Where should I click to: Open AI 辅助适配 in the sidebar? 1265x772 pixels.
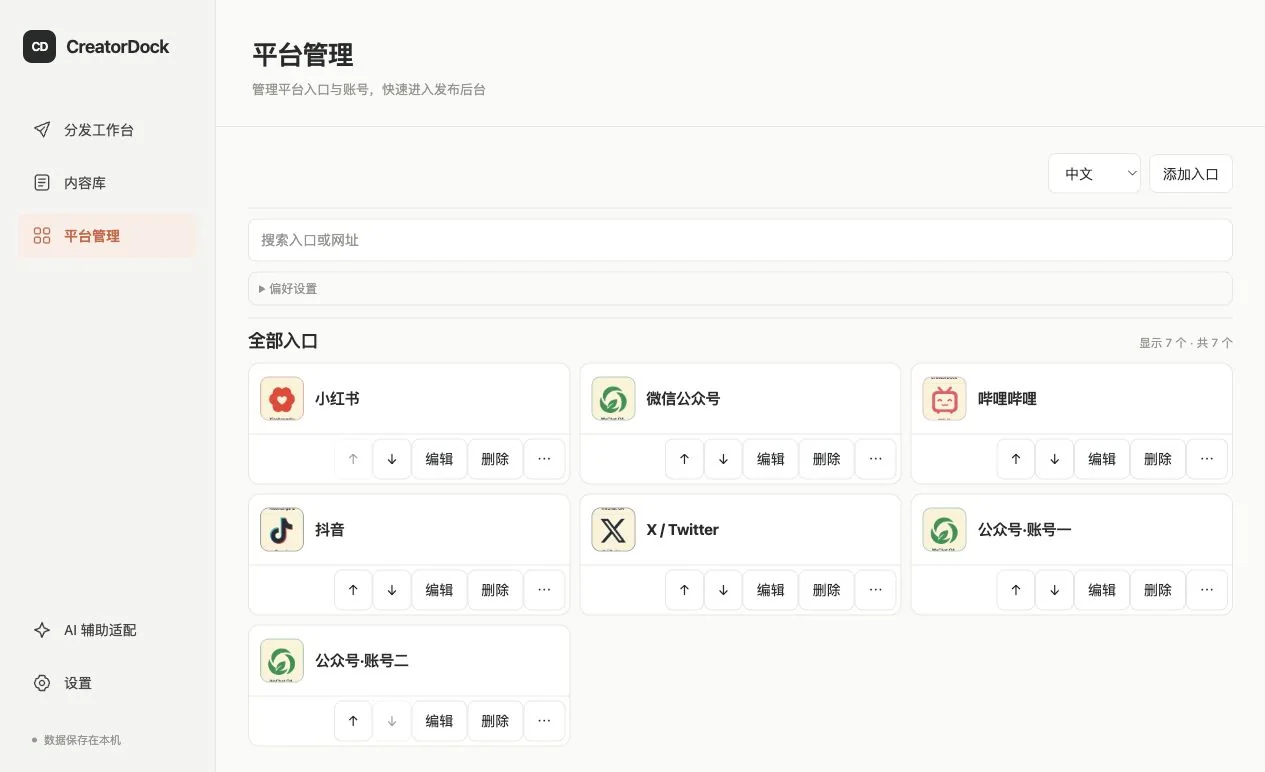(x=108, y=630)
